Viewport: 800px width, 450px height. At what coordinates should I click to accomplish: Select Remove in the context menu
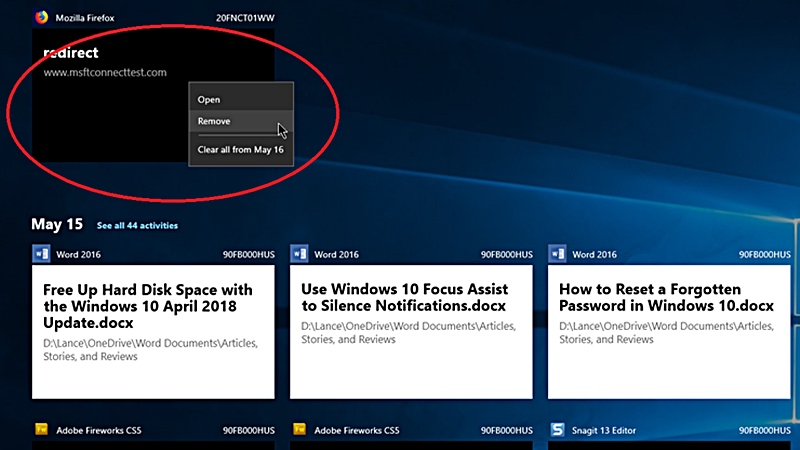point(214,121)
